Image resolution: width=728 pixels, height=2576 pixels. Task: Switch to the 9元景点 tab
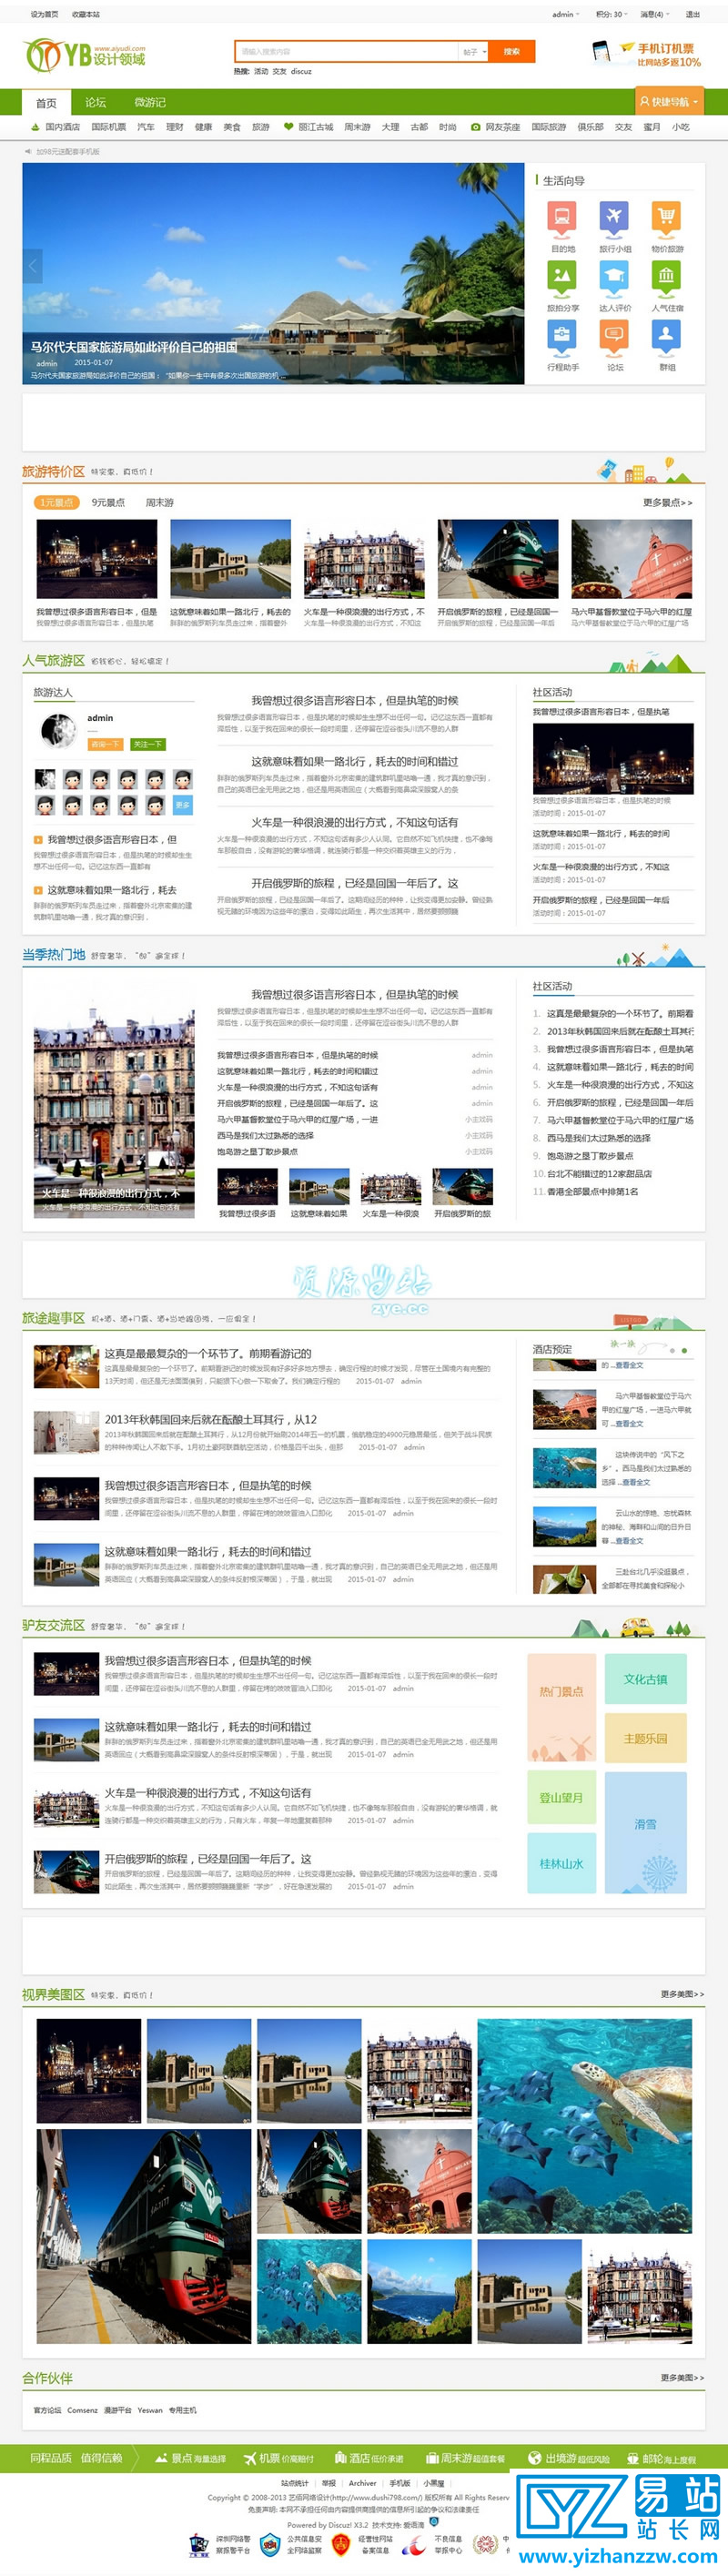point(108,502)
